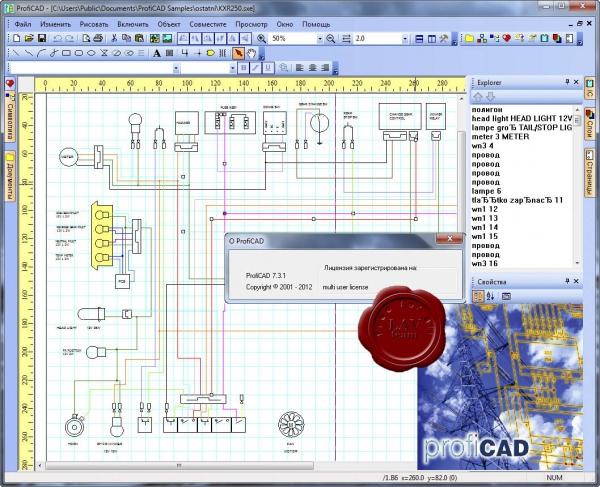Open print preview from the toolbar

coord(86,38)
